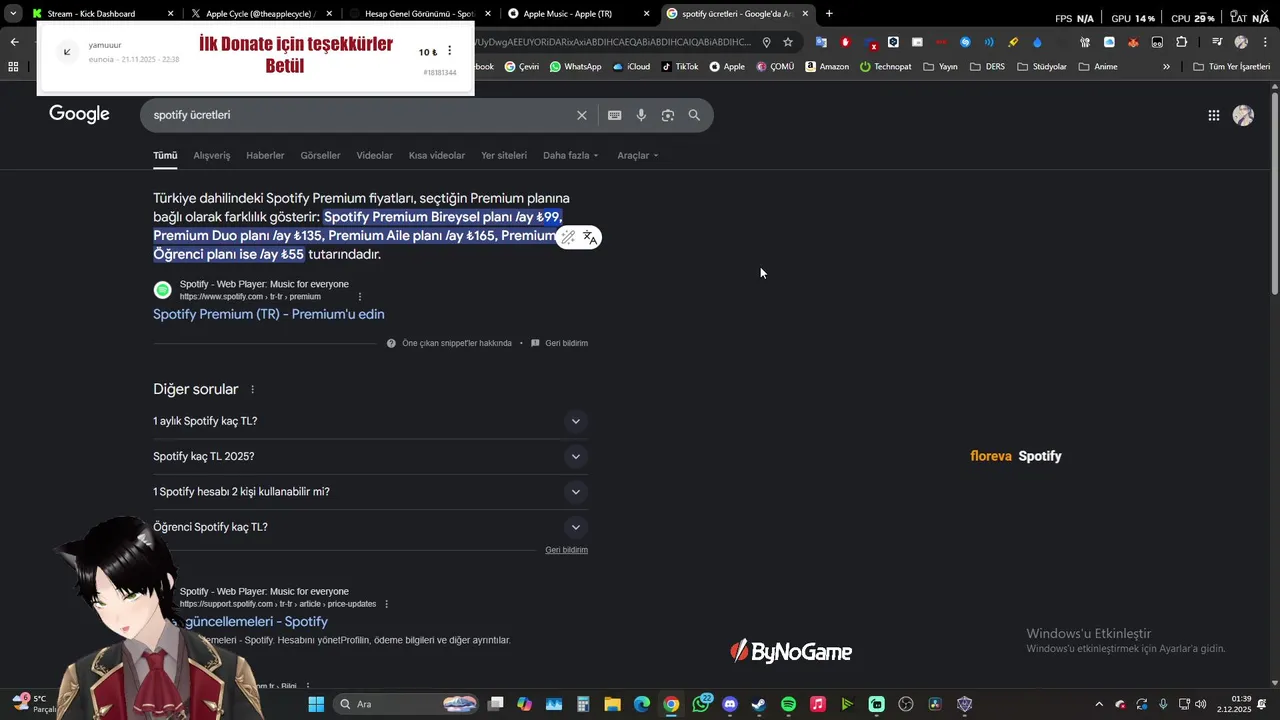Viewport: 1280px width, 720px height.
Task: Expand "1 Spotify hesabı 2 kişi" question
Action: pyautogui.click(x=370, y=492)
